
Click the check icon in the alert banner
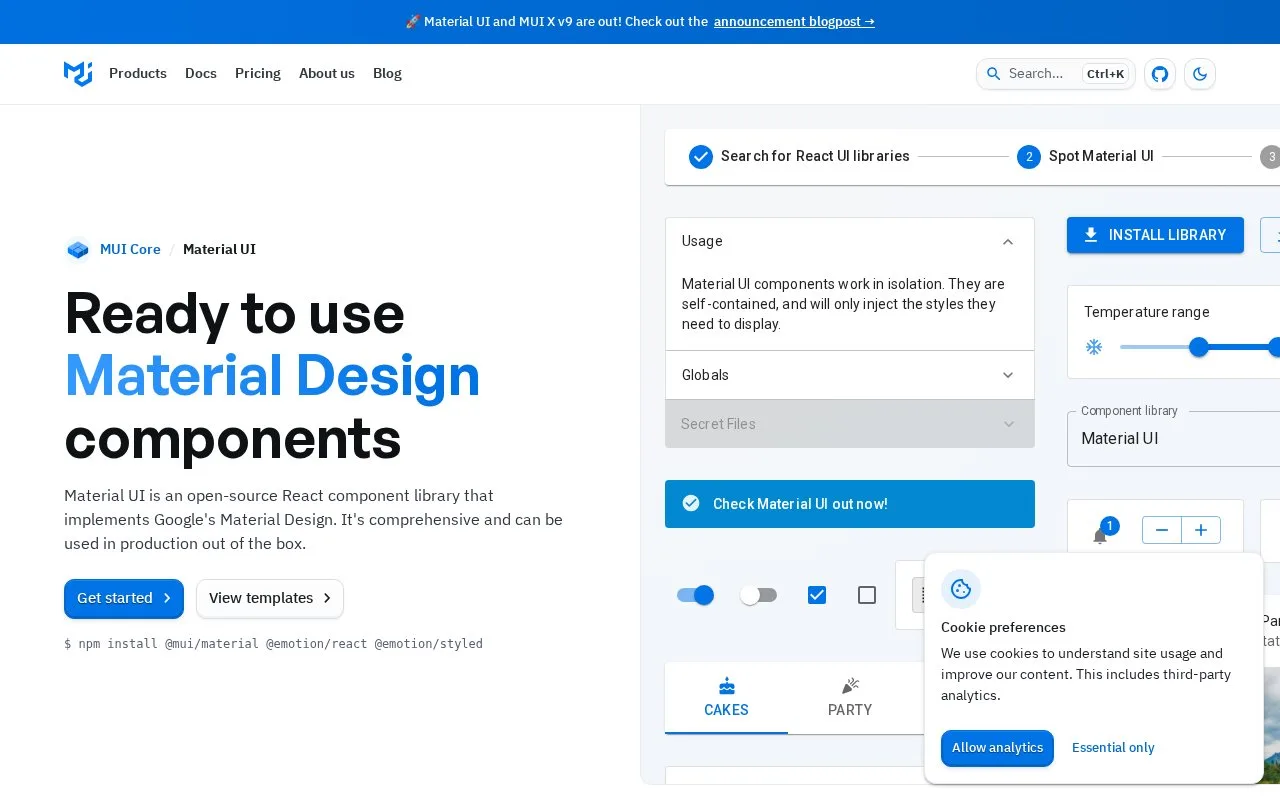tap(691, 503)
